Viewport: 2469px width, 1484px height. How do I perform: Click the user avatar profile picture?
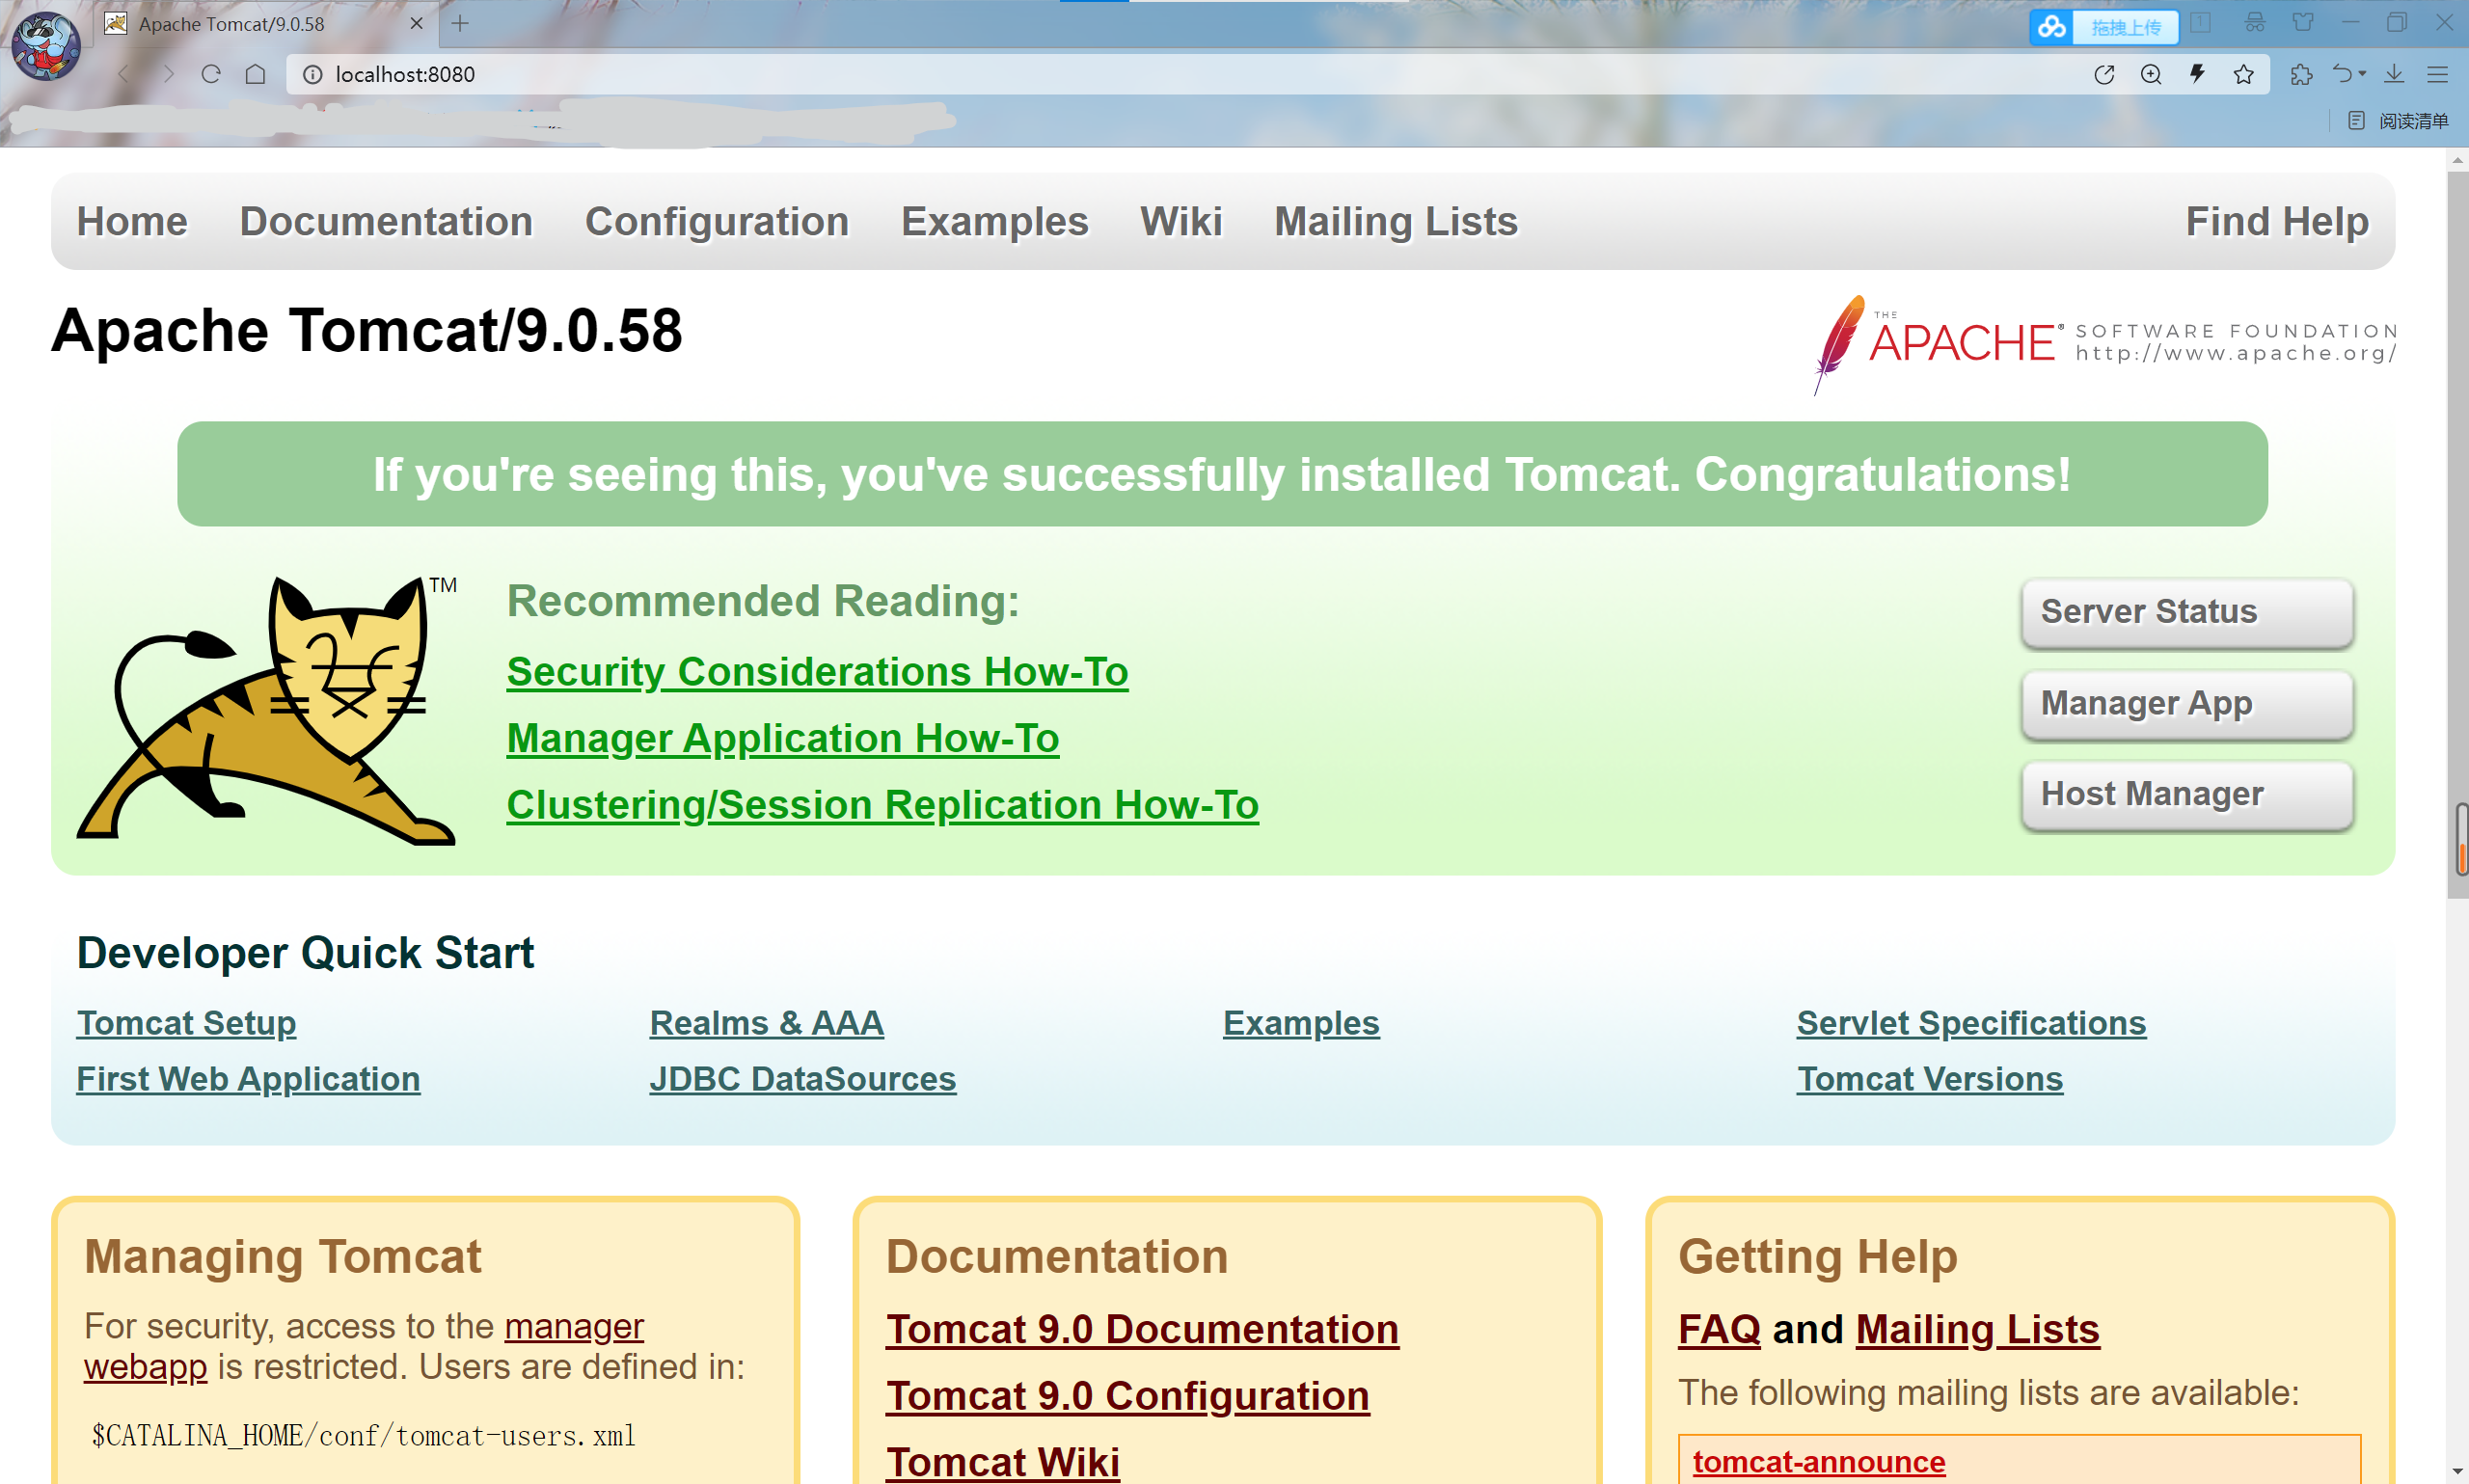click(x=46, y=46)
